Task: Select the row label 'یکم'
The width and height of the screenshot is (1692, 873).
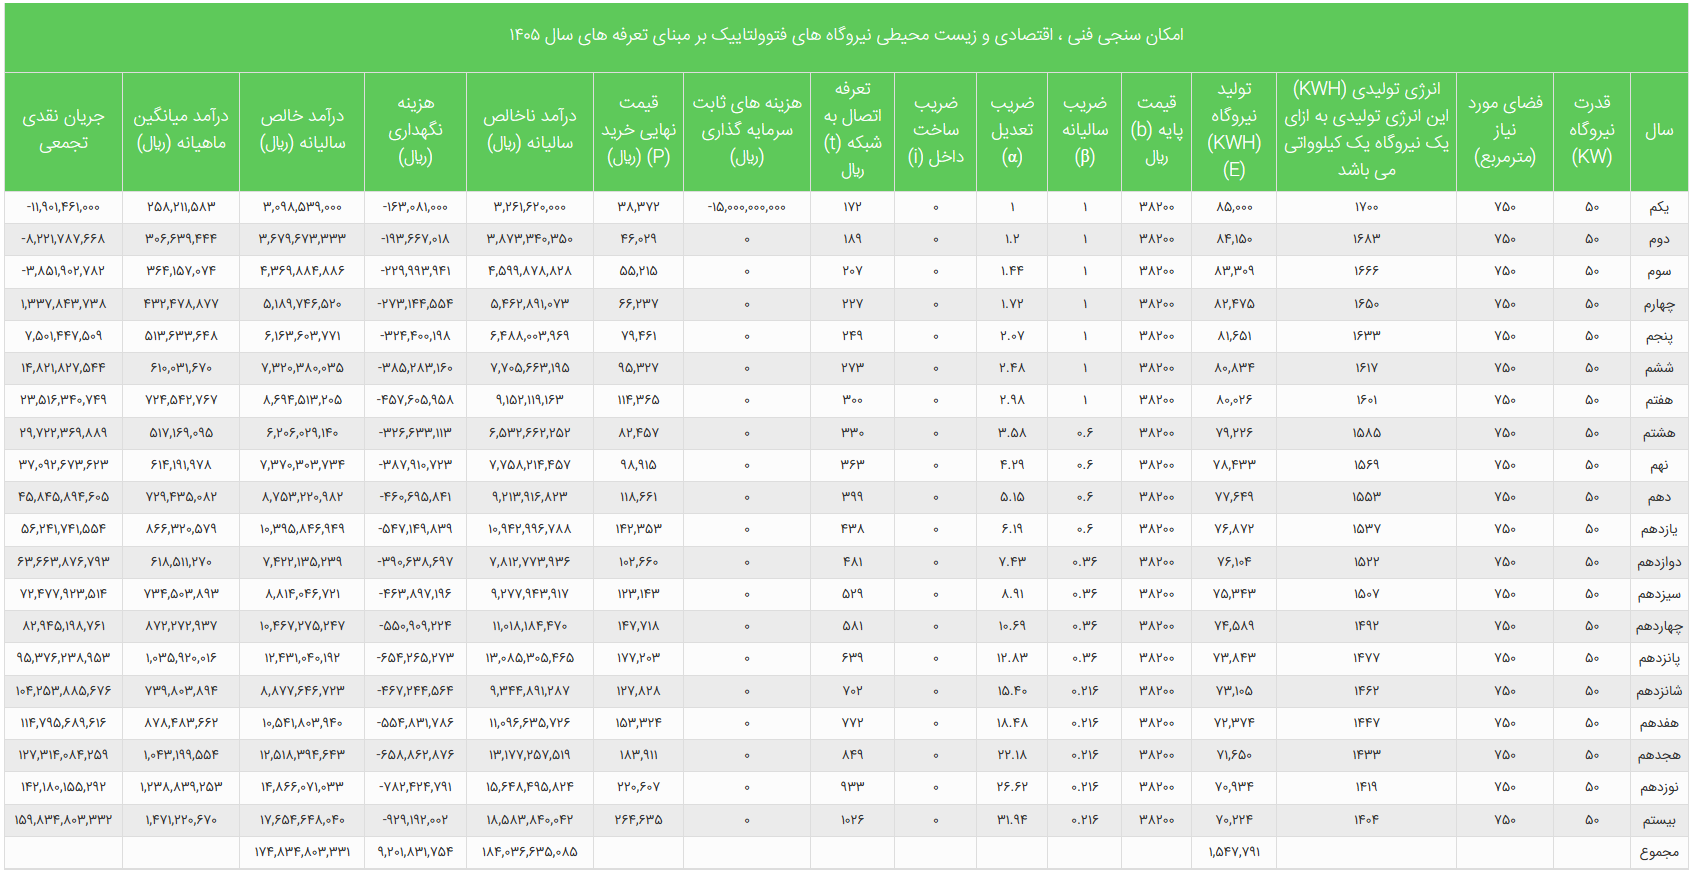Action: click(1659, 207)
